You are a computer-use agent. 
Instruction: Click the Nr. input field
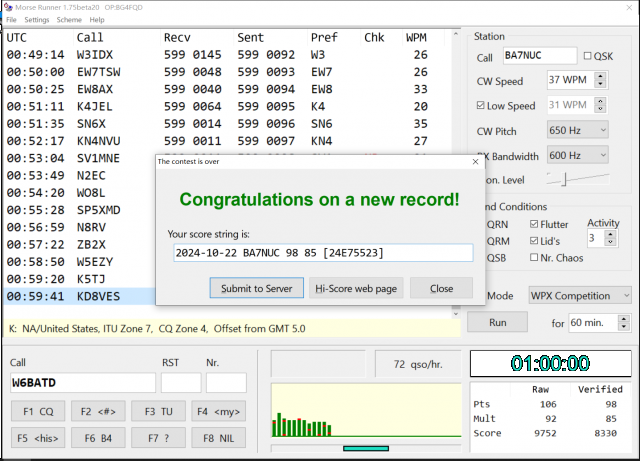click(x=226, y=383)
